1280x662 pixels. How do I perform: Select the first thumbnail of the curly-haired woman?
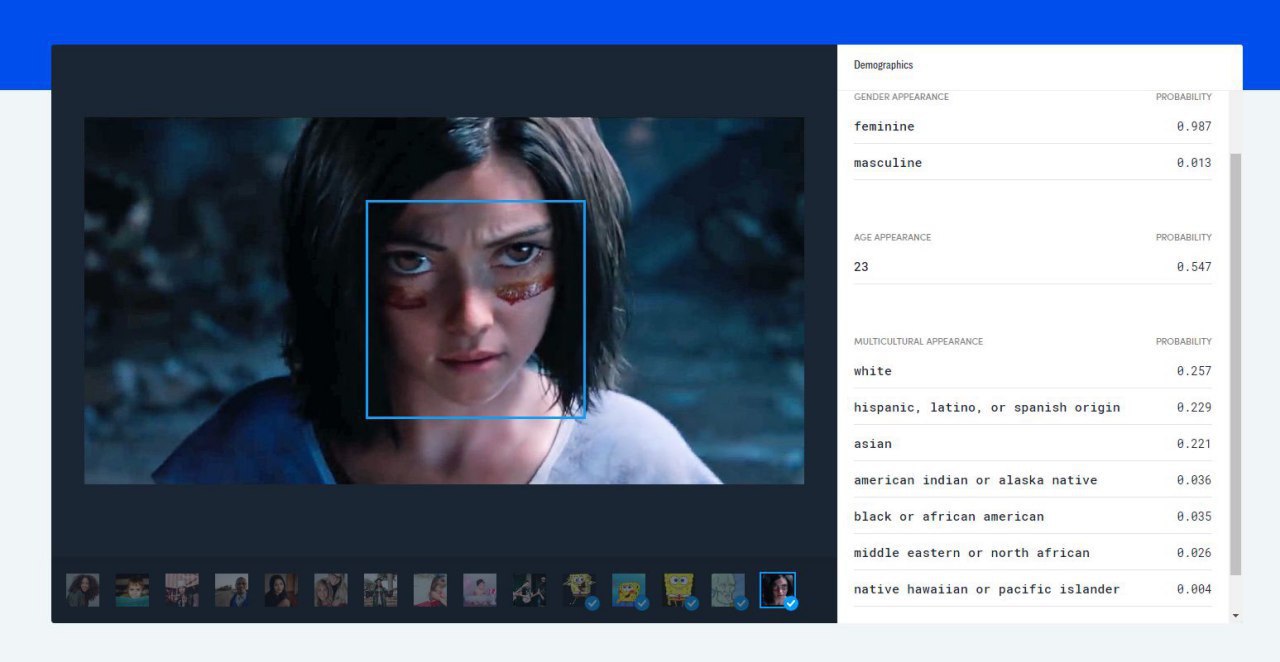(x=83, y=590)
